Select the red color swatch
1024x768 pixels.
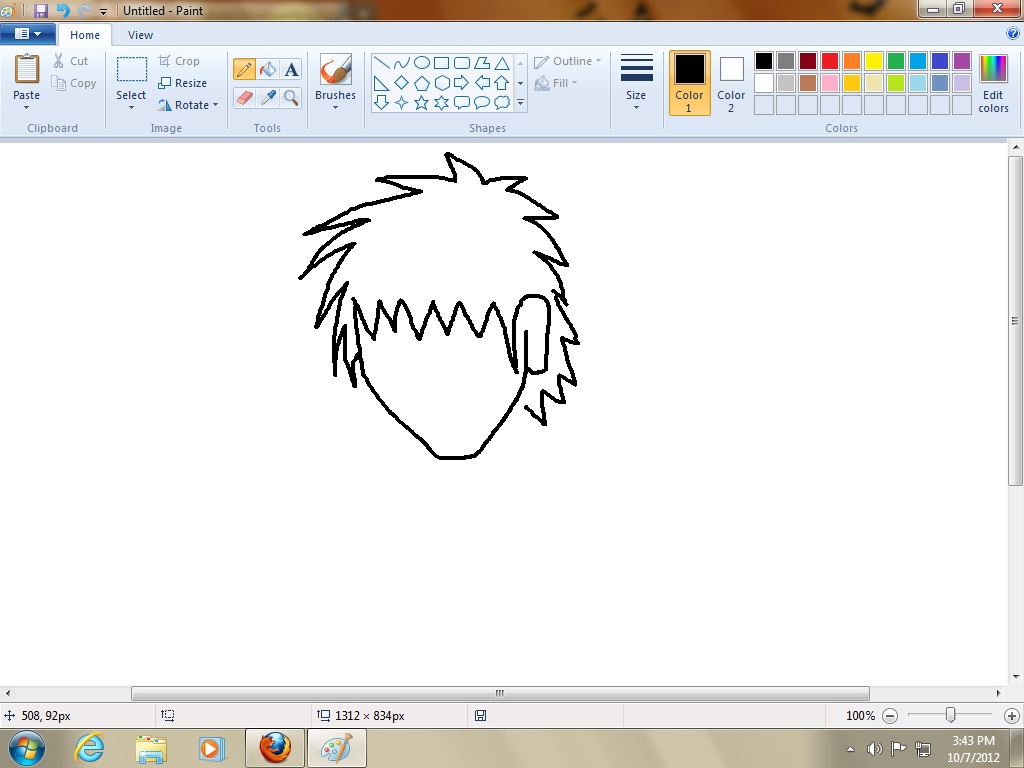[830, 60]
